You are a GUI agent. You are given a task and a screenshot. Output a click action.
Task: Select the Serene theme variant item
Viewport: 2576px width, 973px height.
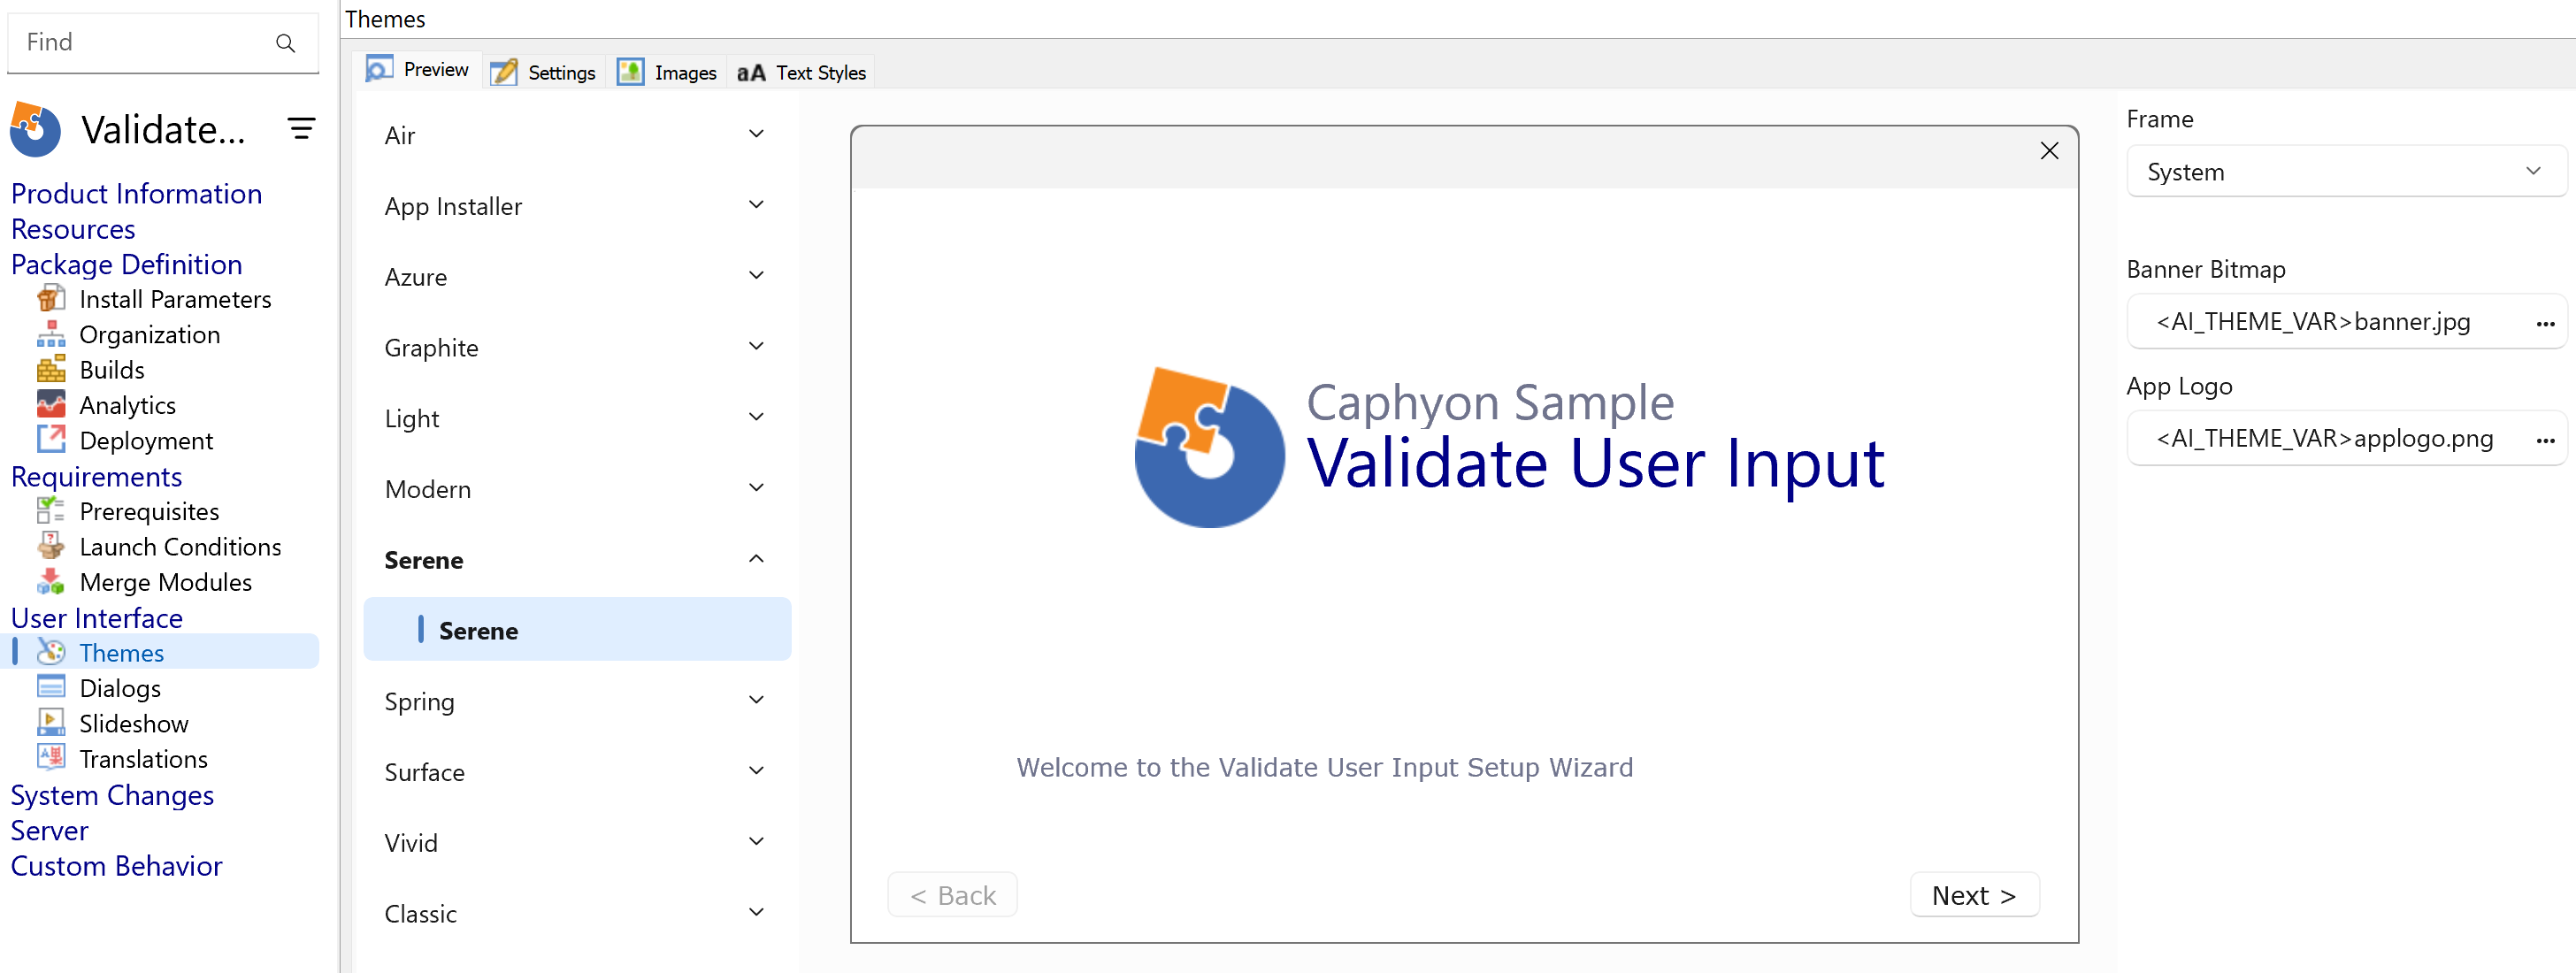[577, 630]
